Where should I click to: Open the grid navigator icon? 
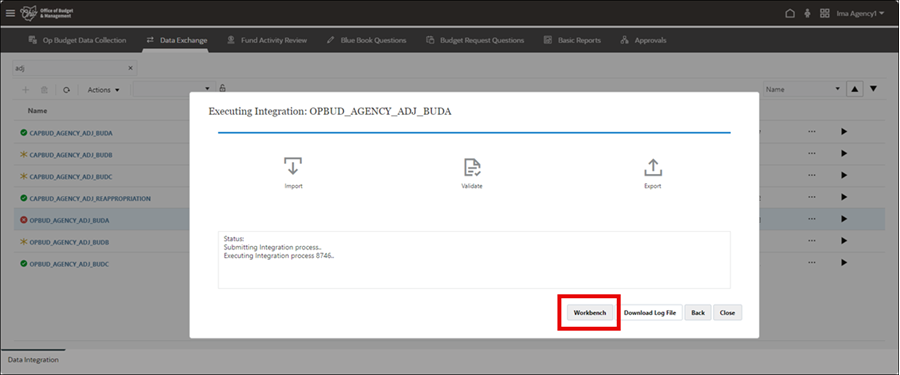tap(825, 13)
